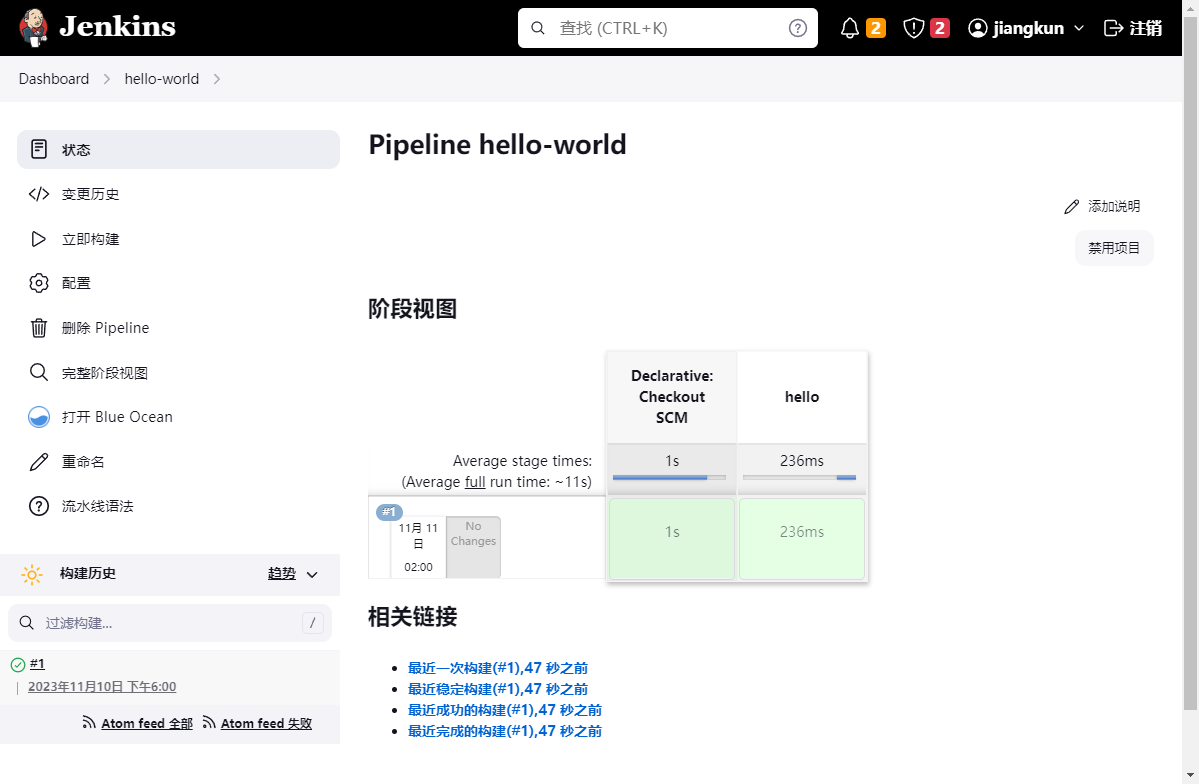Click the 变更历史 code brackets icon

[x=39, y=194]
